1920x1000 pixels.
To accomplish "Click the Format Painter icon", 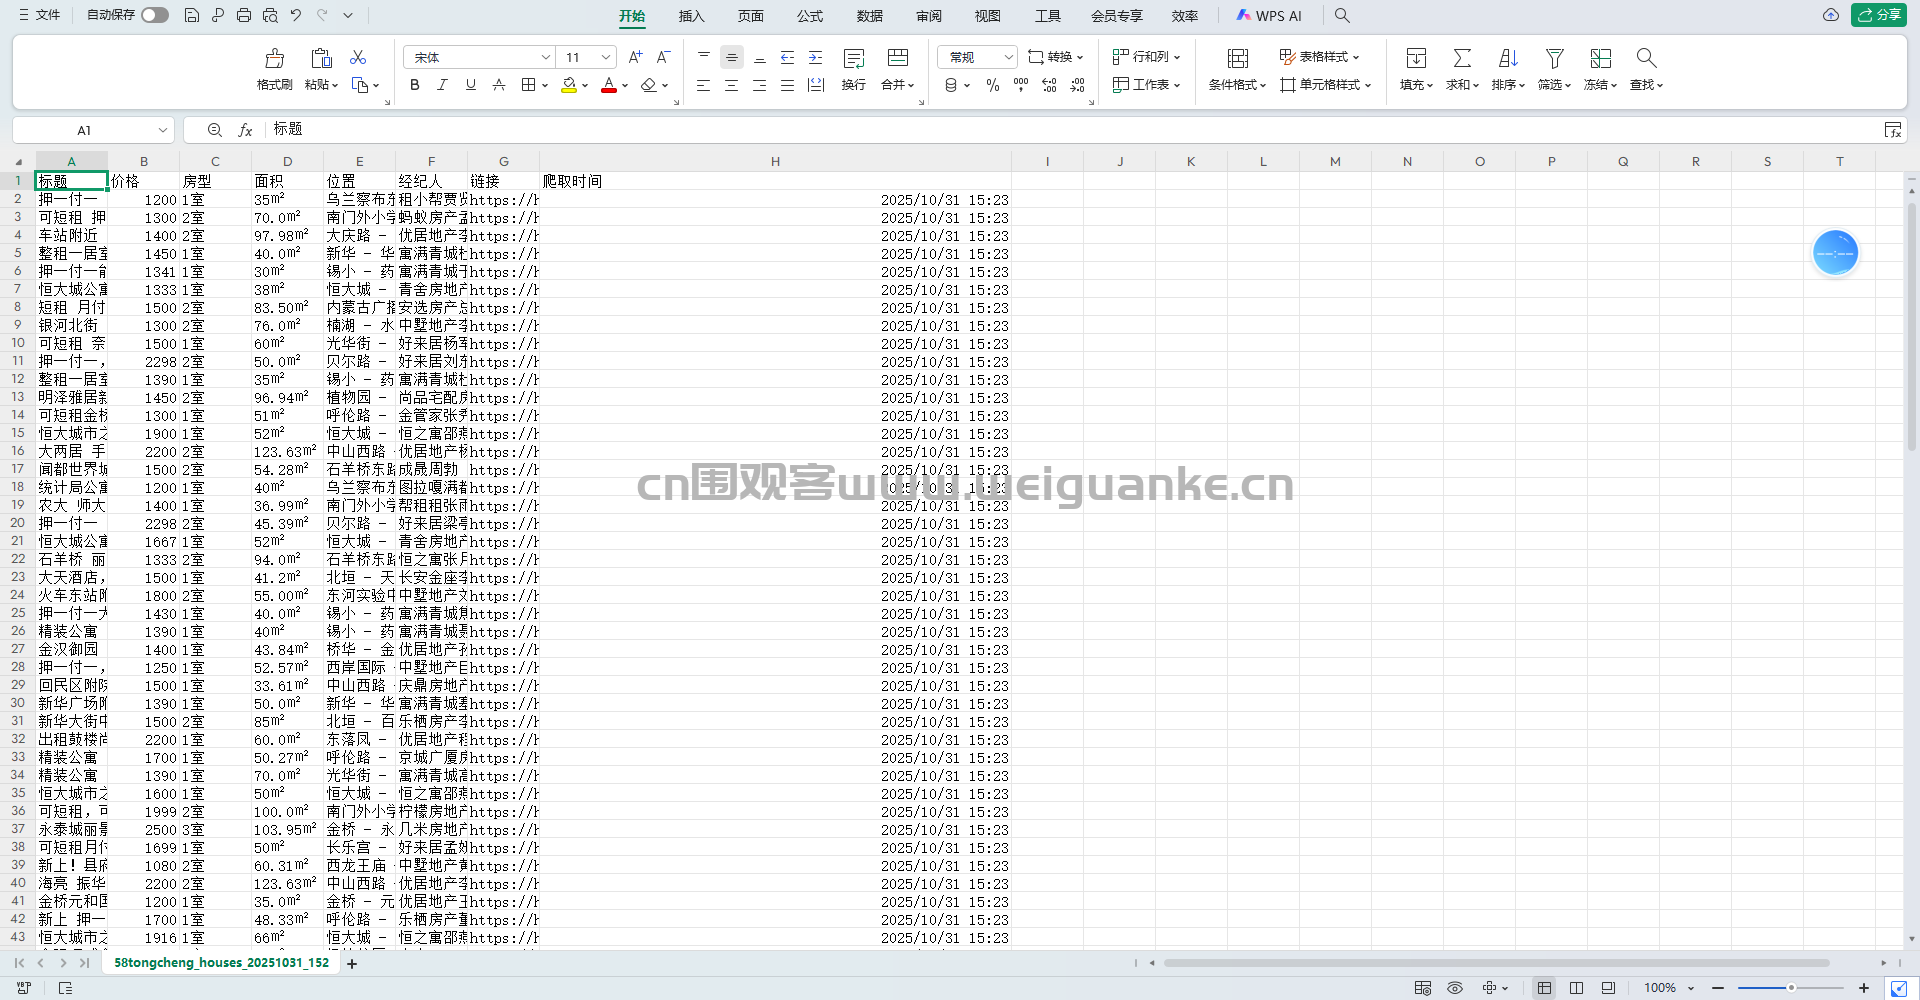I will click(x=274, y=60).
